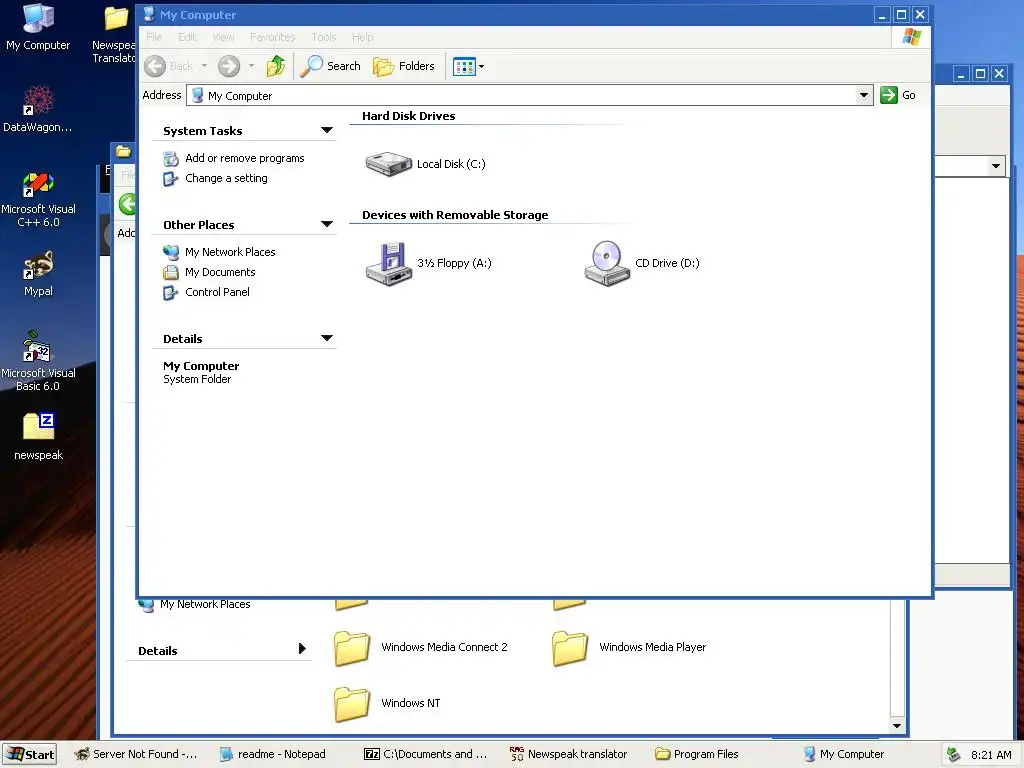Expand the Views button dropdown arrow
Viewport: 1024px width, 768px height.
tap(481, 67)
